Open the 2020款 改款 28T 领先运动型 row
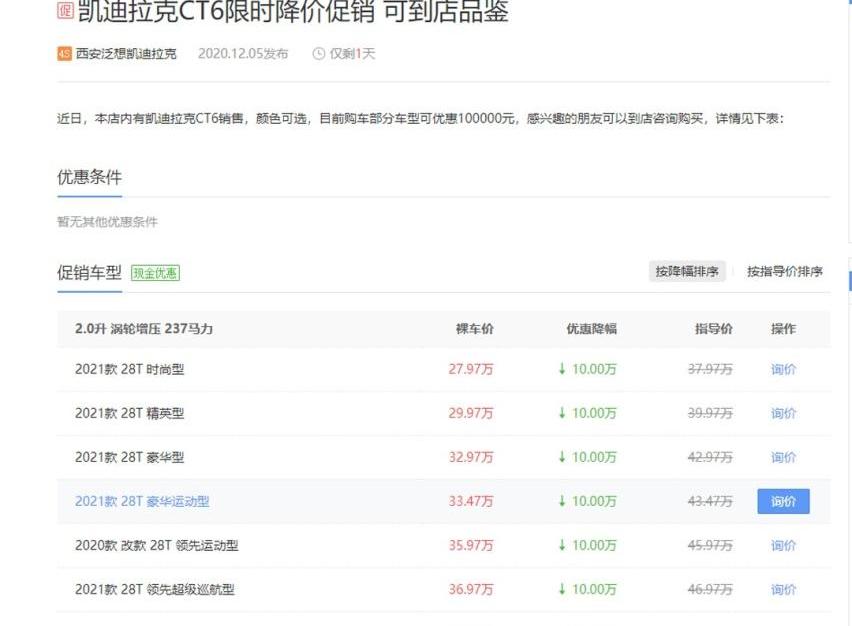This screenshot has width=852, height=626. tap(443, 546)
